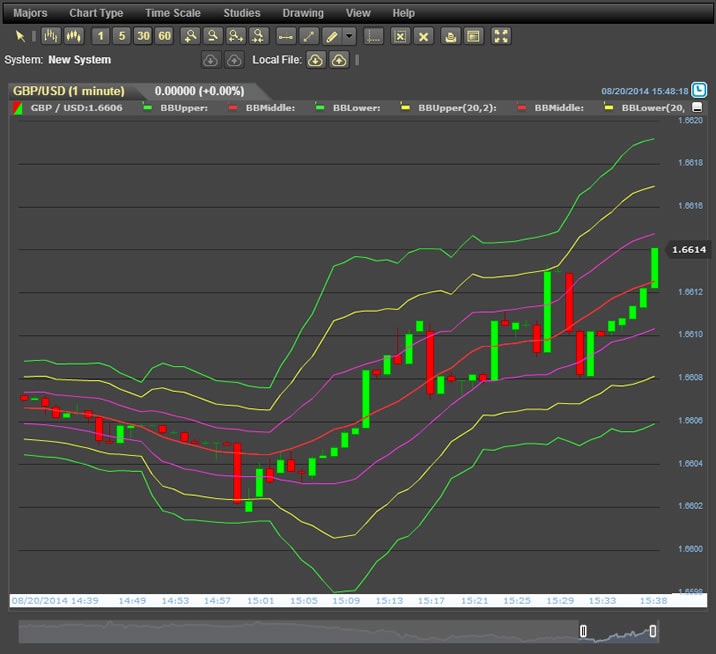Click the greyed download system cloud icon
Screen dimensions: 716x654
pyautogui.click(x=211, y=60)
